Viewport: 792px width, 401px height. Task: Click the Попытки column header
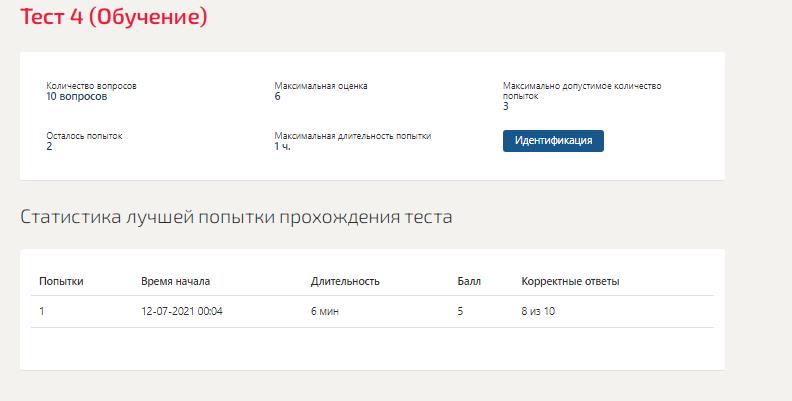point(61,281)
